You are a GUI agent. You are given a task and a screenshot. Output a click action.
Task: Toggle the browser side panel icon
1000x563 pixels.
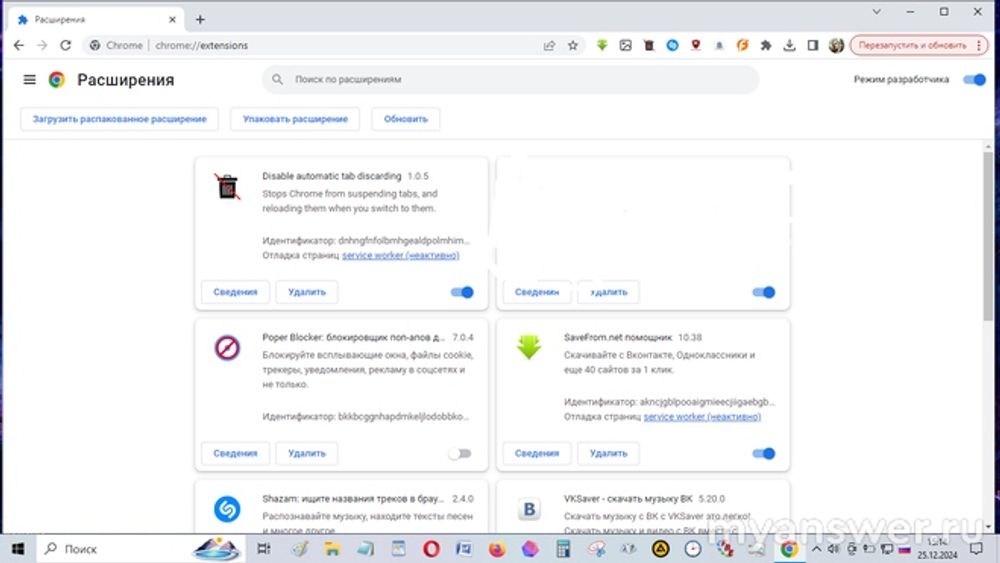click(813, 45)
